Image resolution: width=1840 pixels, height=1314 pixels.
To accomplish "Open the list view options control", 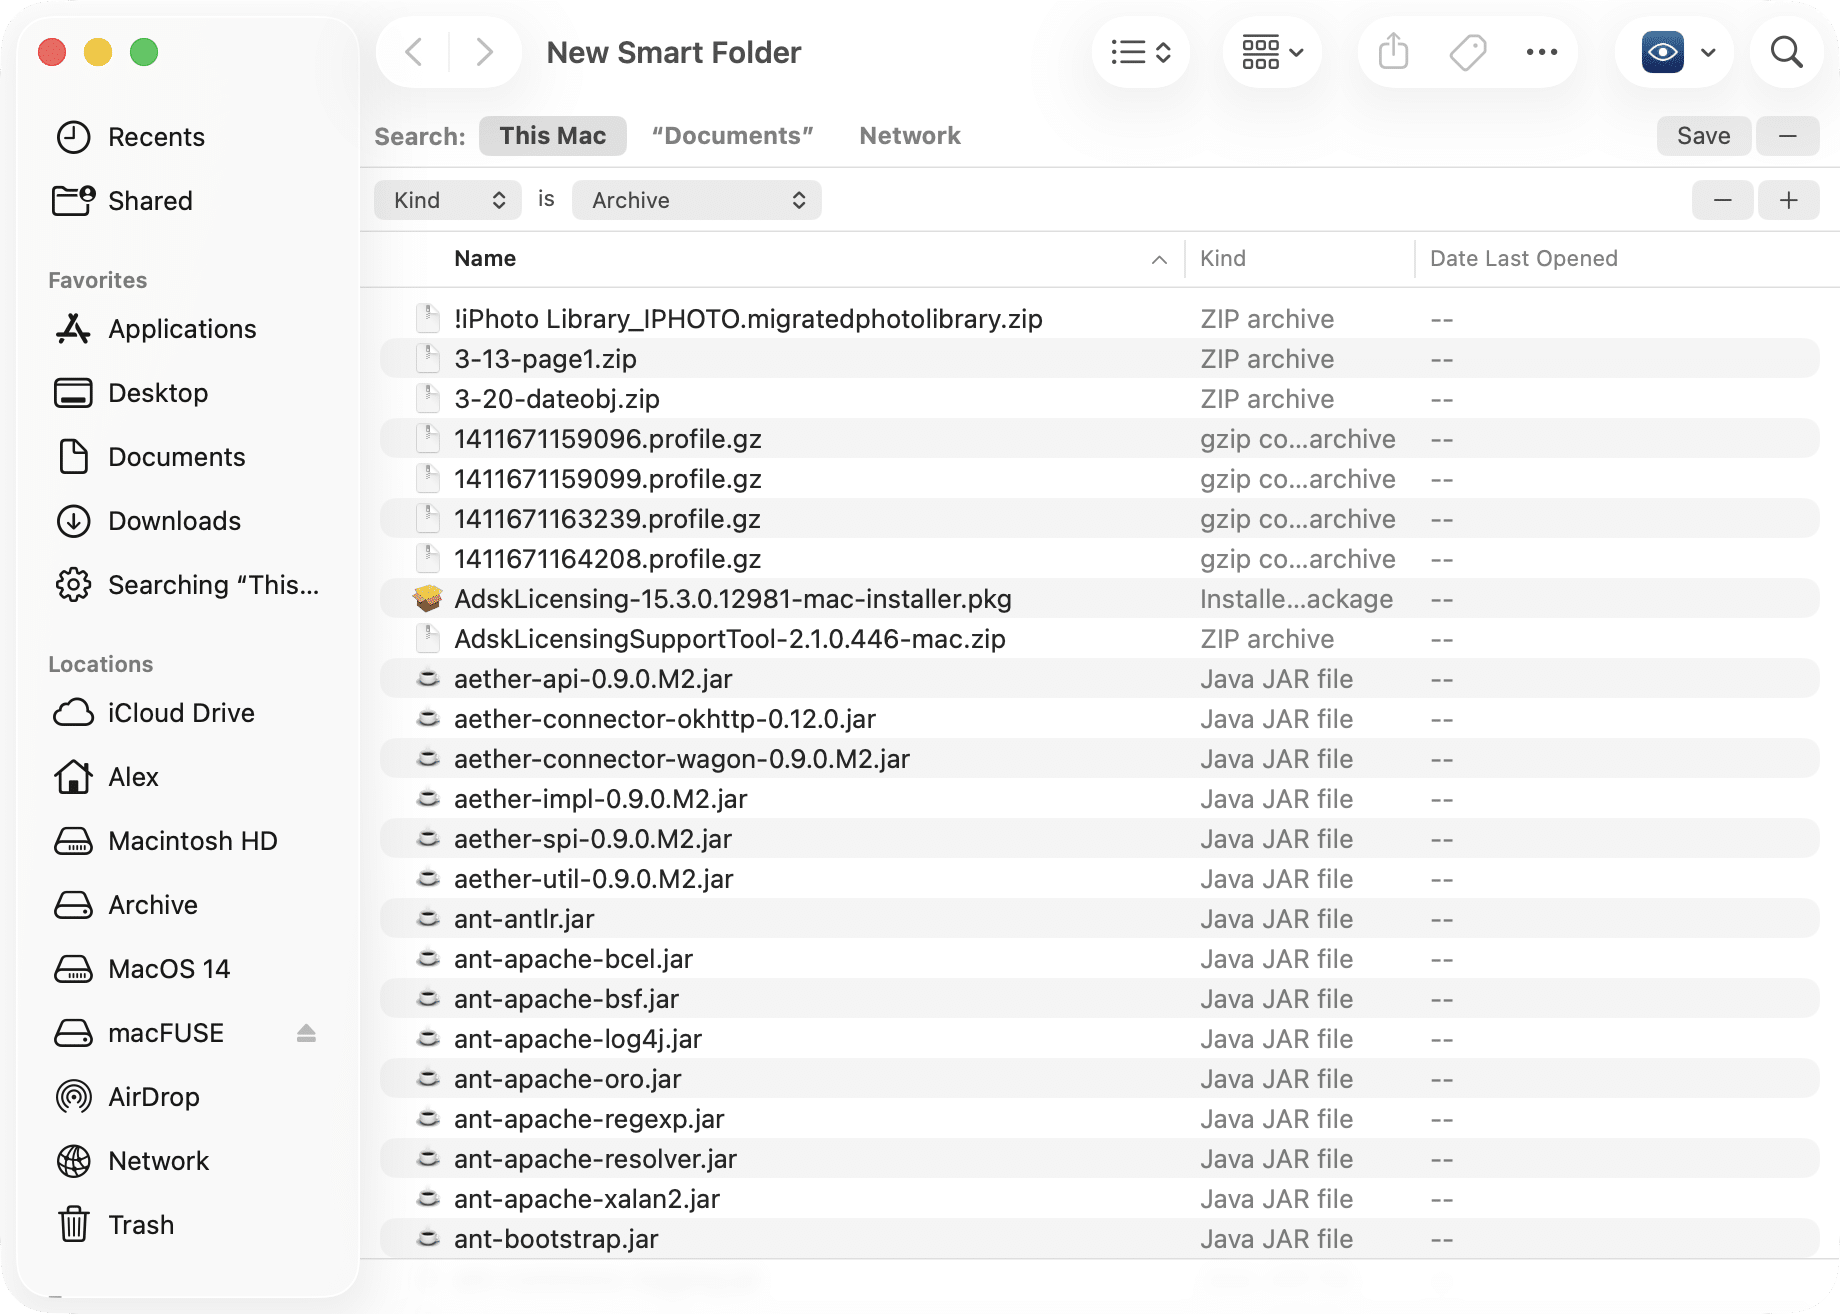I will click(1141, 52).
